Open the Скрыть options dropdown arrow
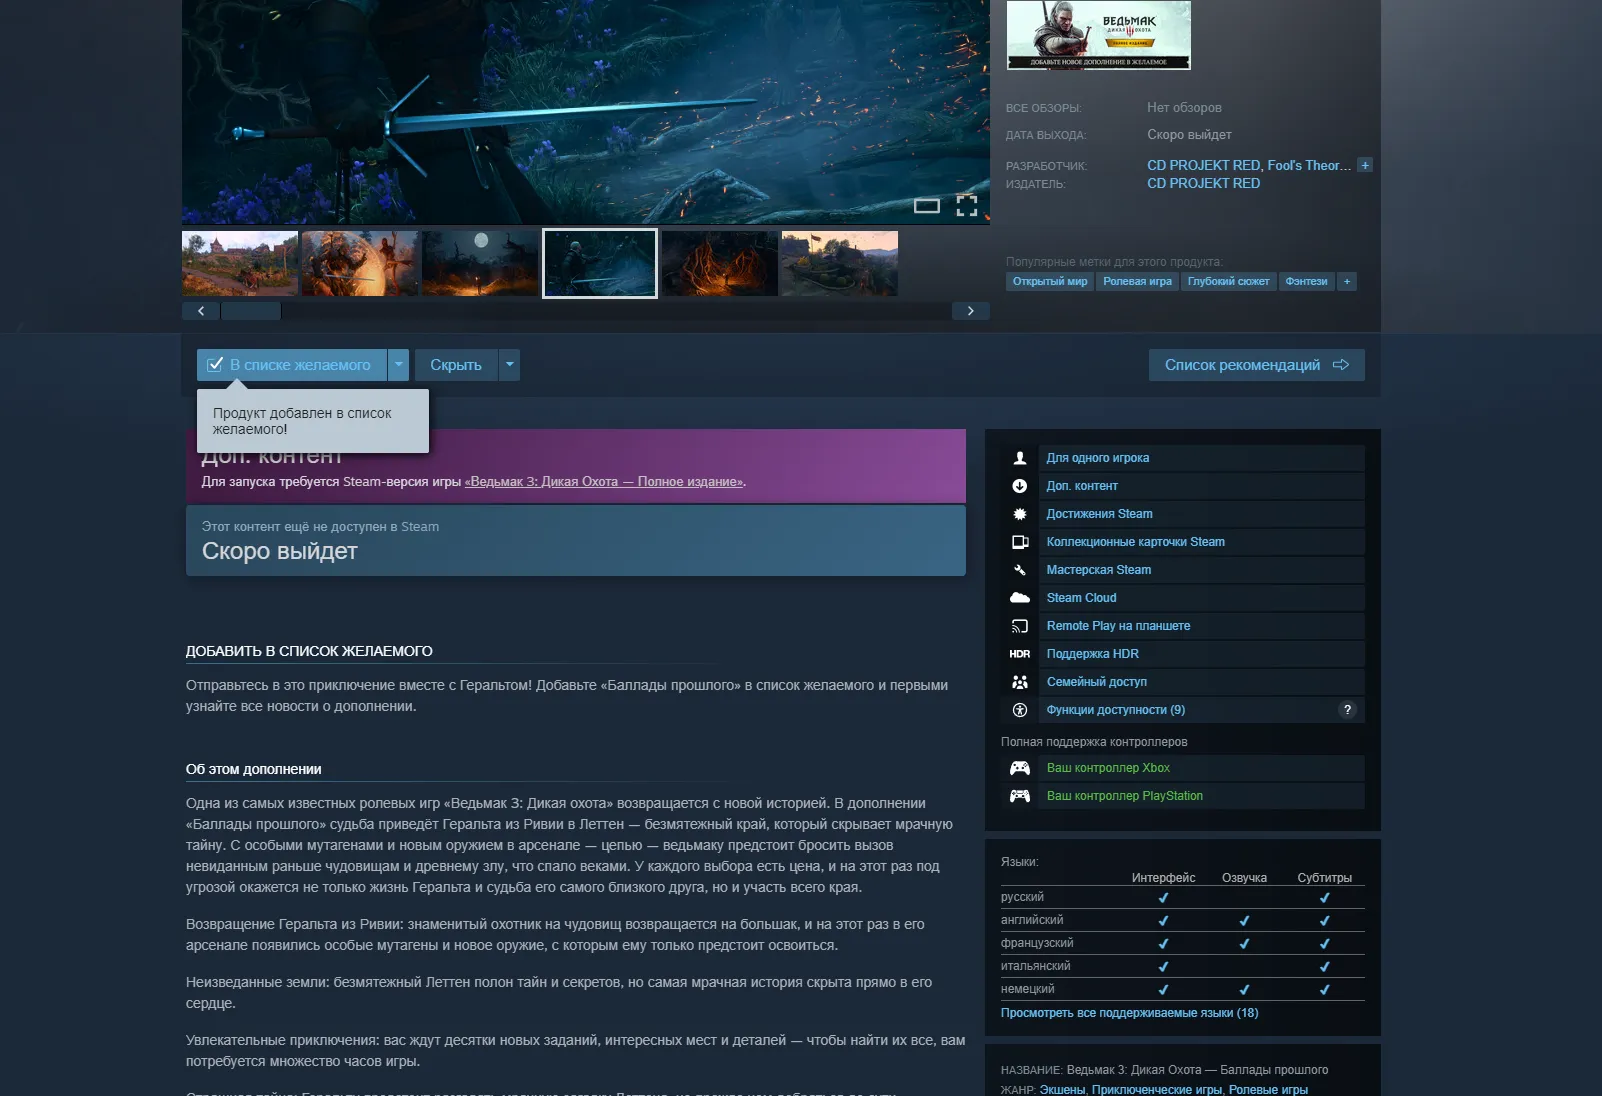The width and height of the screenshot is (1602, 1096). tap(509, 365)
